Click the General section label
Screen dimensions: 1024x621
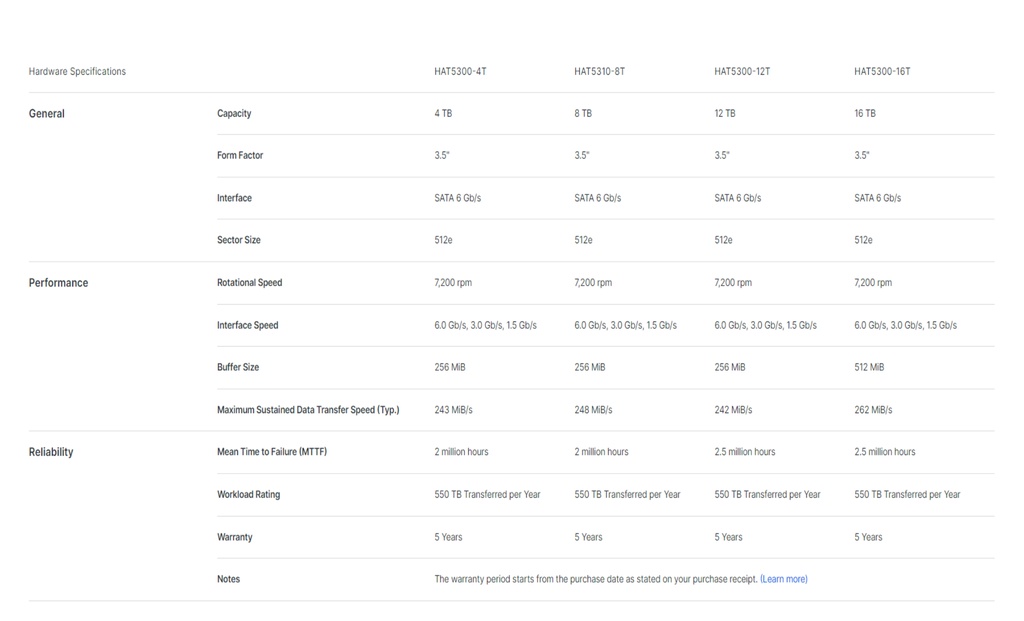(x=46, y=114)
